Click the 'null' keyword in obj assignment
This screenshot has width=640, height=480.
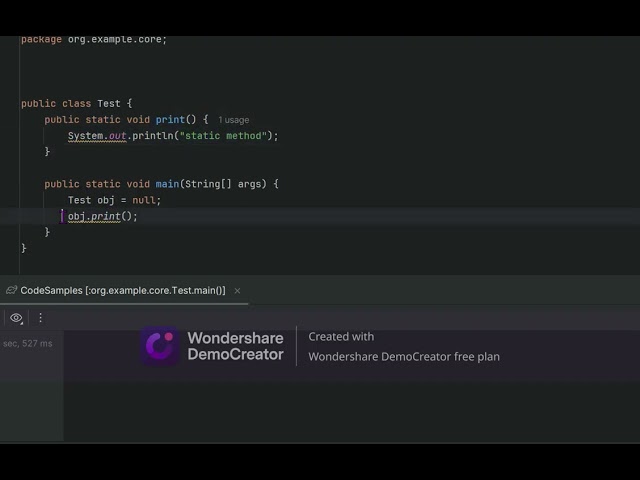click(x=144, y=200)
